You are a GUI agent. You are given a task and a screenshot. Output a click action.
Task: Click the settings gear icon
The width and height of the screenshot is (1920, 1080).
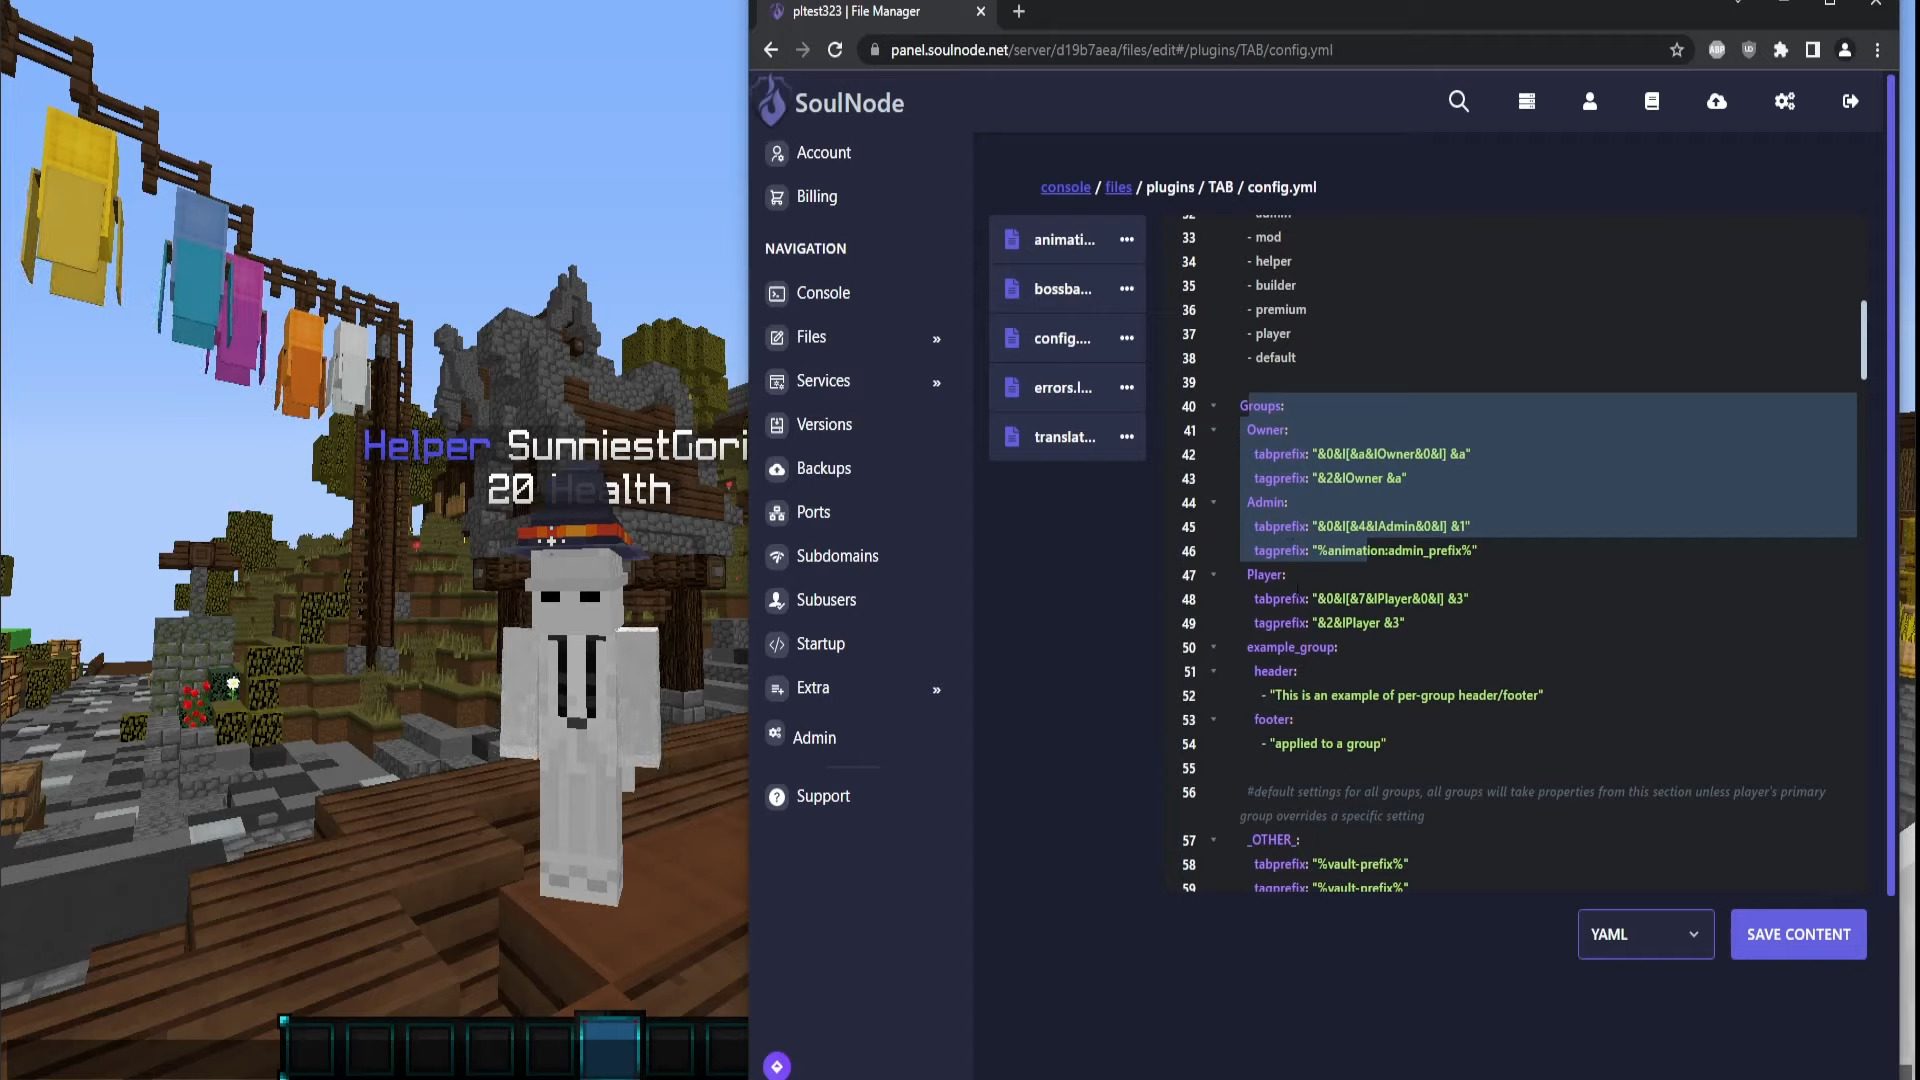pyautogui.click(x=1787, y=102)
